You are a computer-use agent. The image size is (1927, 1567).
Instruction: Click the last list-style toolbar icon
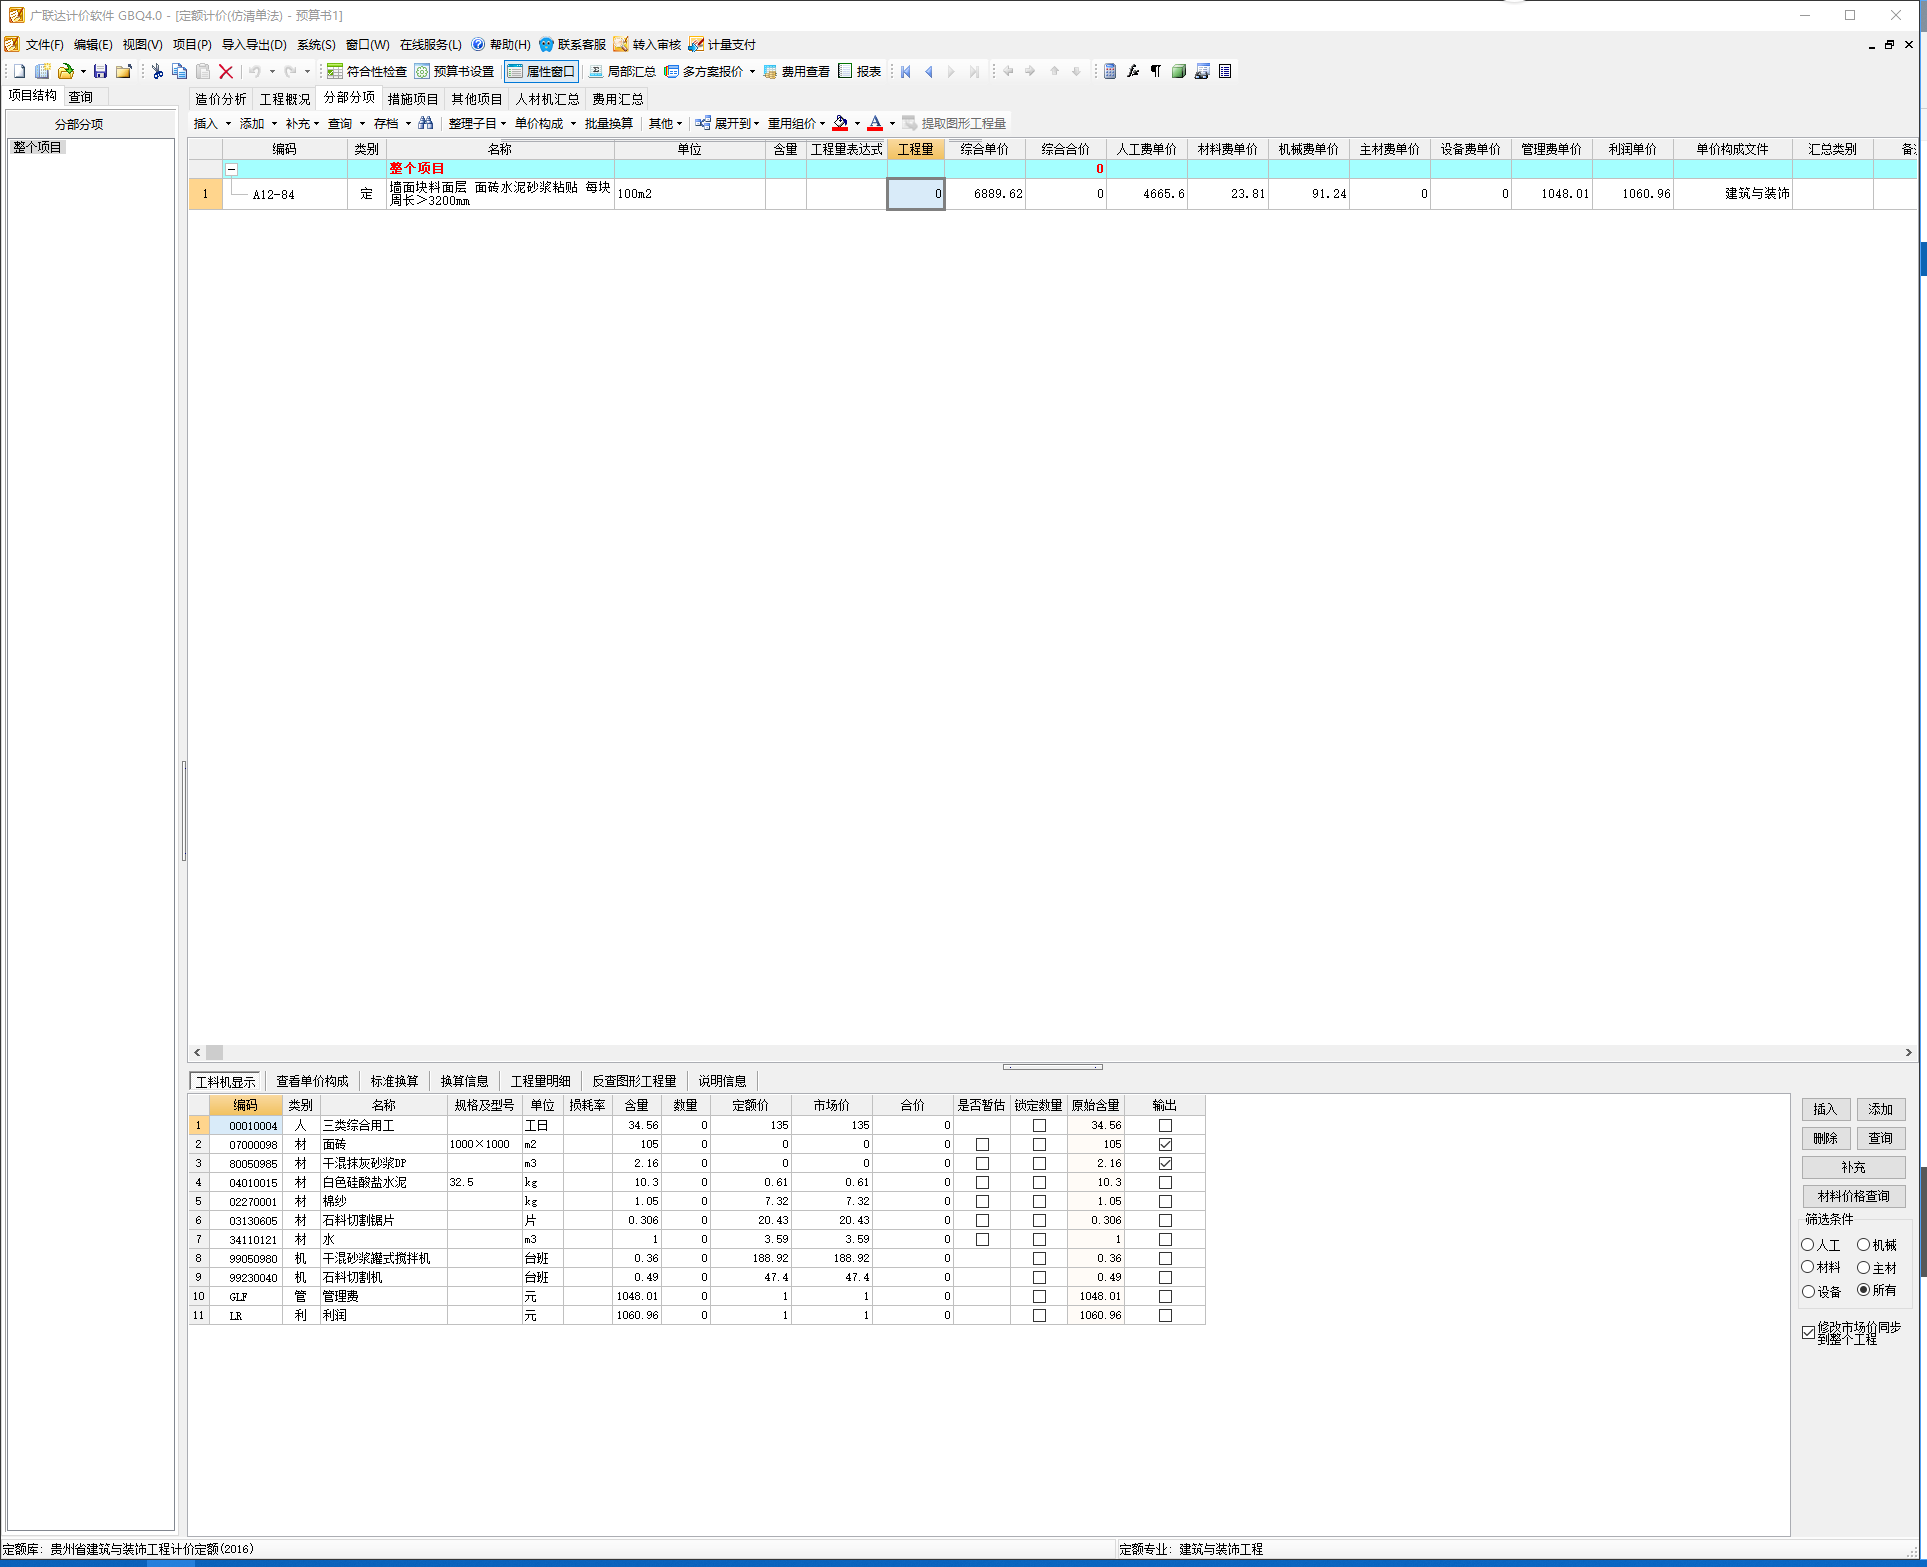1225,71
